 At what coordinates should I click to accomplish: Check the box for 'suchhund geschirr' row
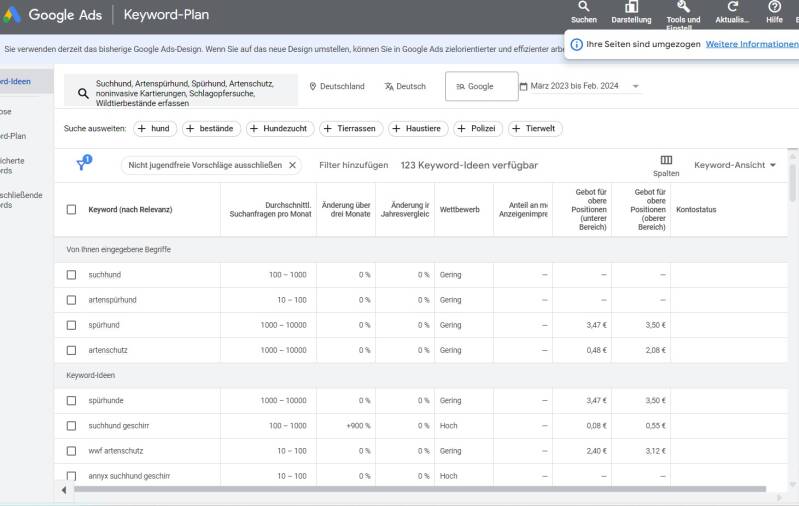pos(71,425)
